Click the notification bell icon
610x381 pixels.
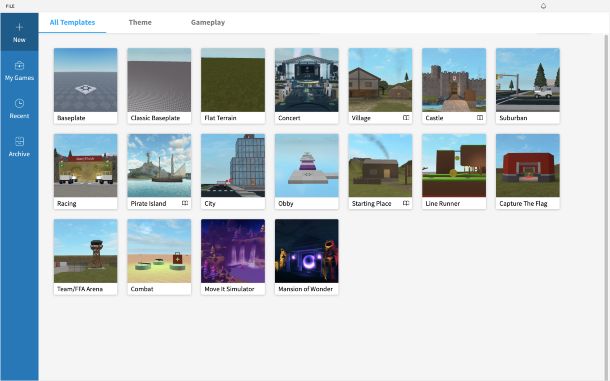(x=543, y=6)
